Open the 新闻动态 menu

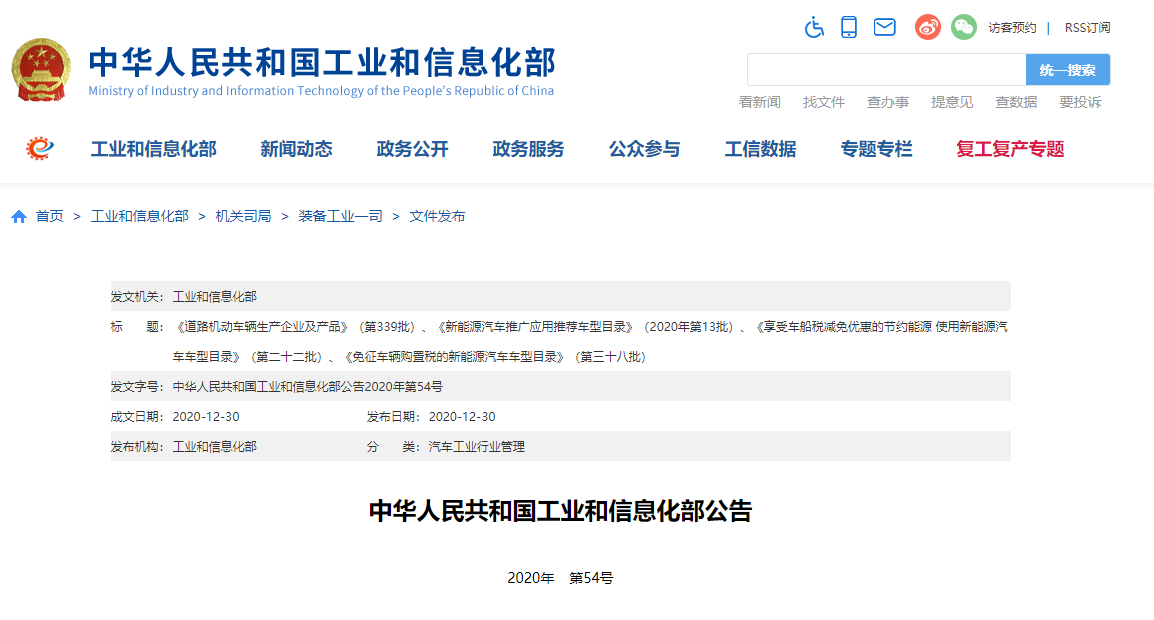(x=296, y=149)
